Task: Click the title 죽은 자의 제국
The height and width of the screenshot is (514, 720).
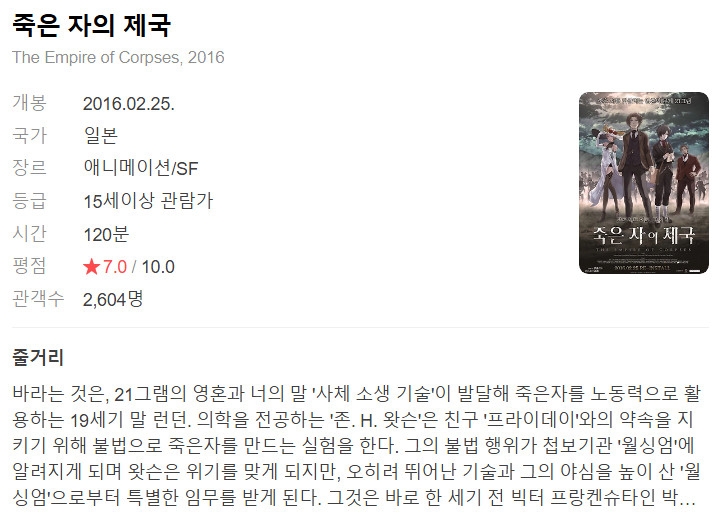Action: click(91, 25)
